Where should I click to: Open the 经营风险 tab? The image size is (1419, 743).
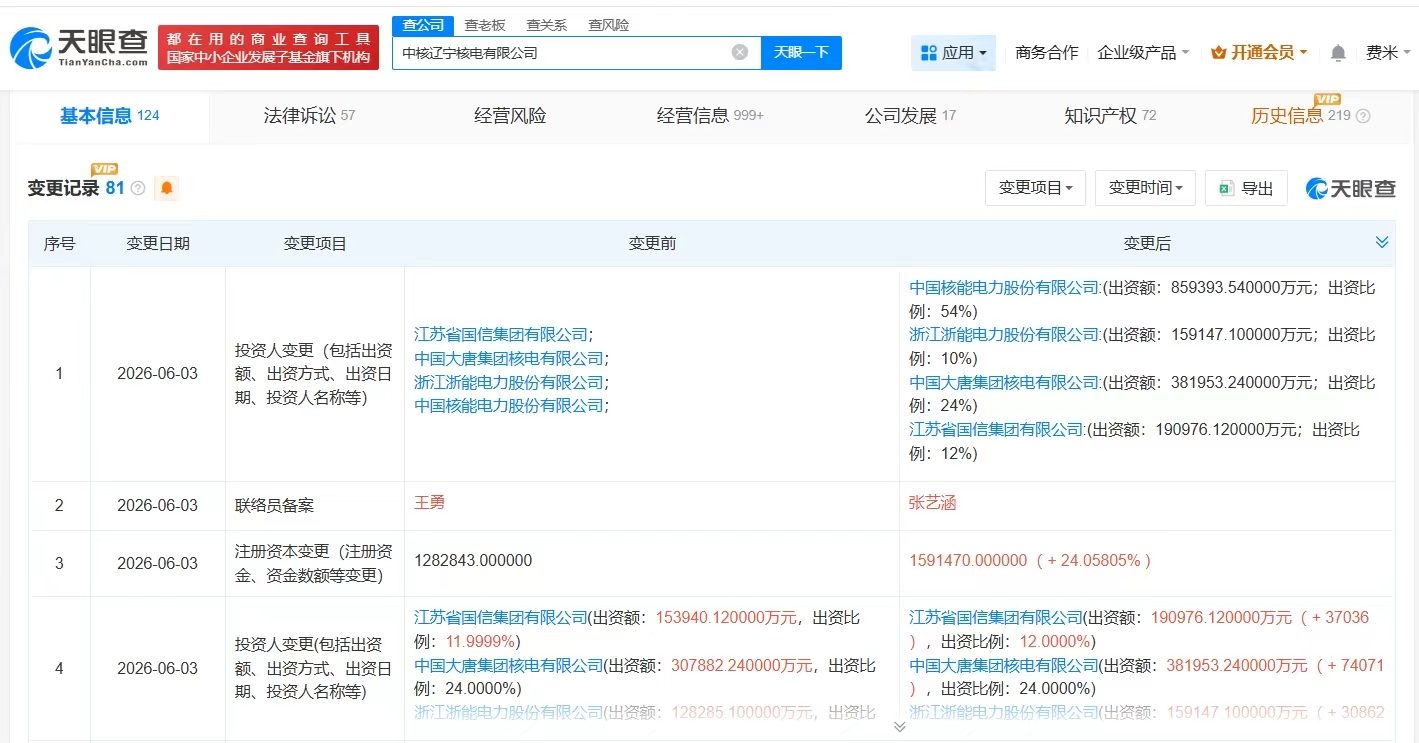coord(510,116)
